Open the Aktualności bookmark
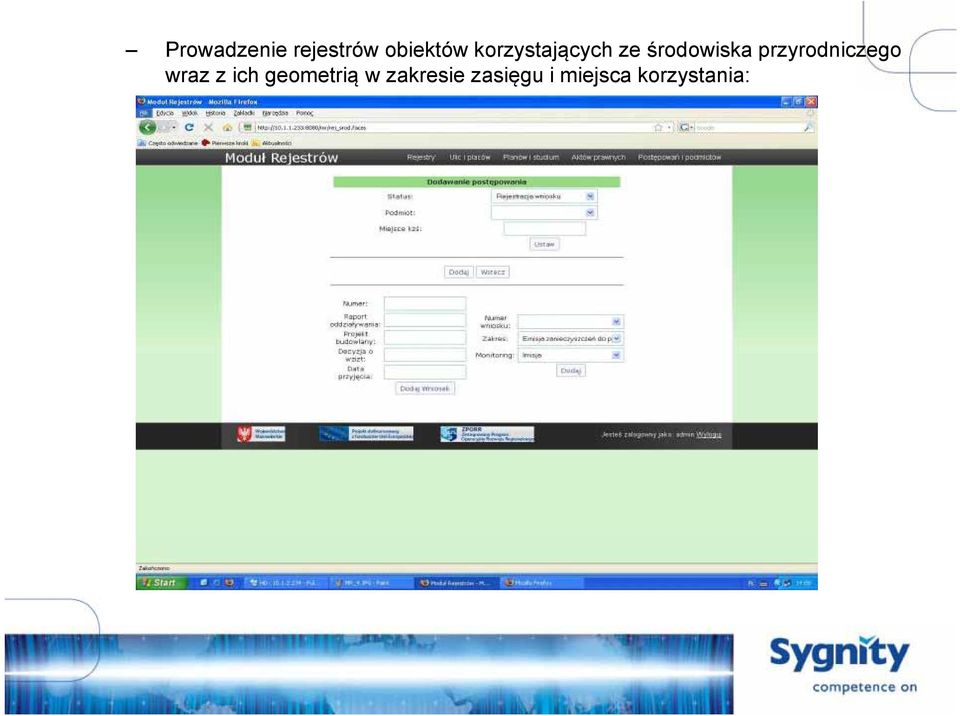960x716 pixels. point(272,143)
